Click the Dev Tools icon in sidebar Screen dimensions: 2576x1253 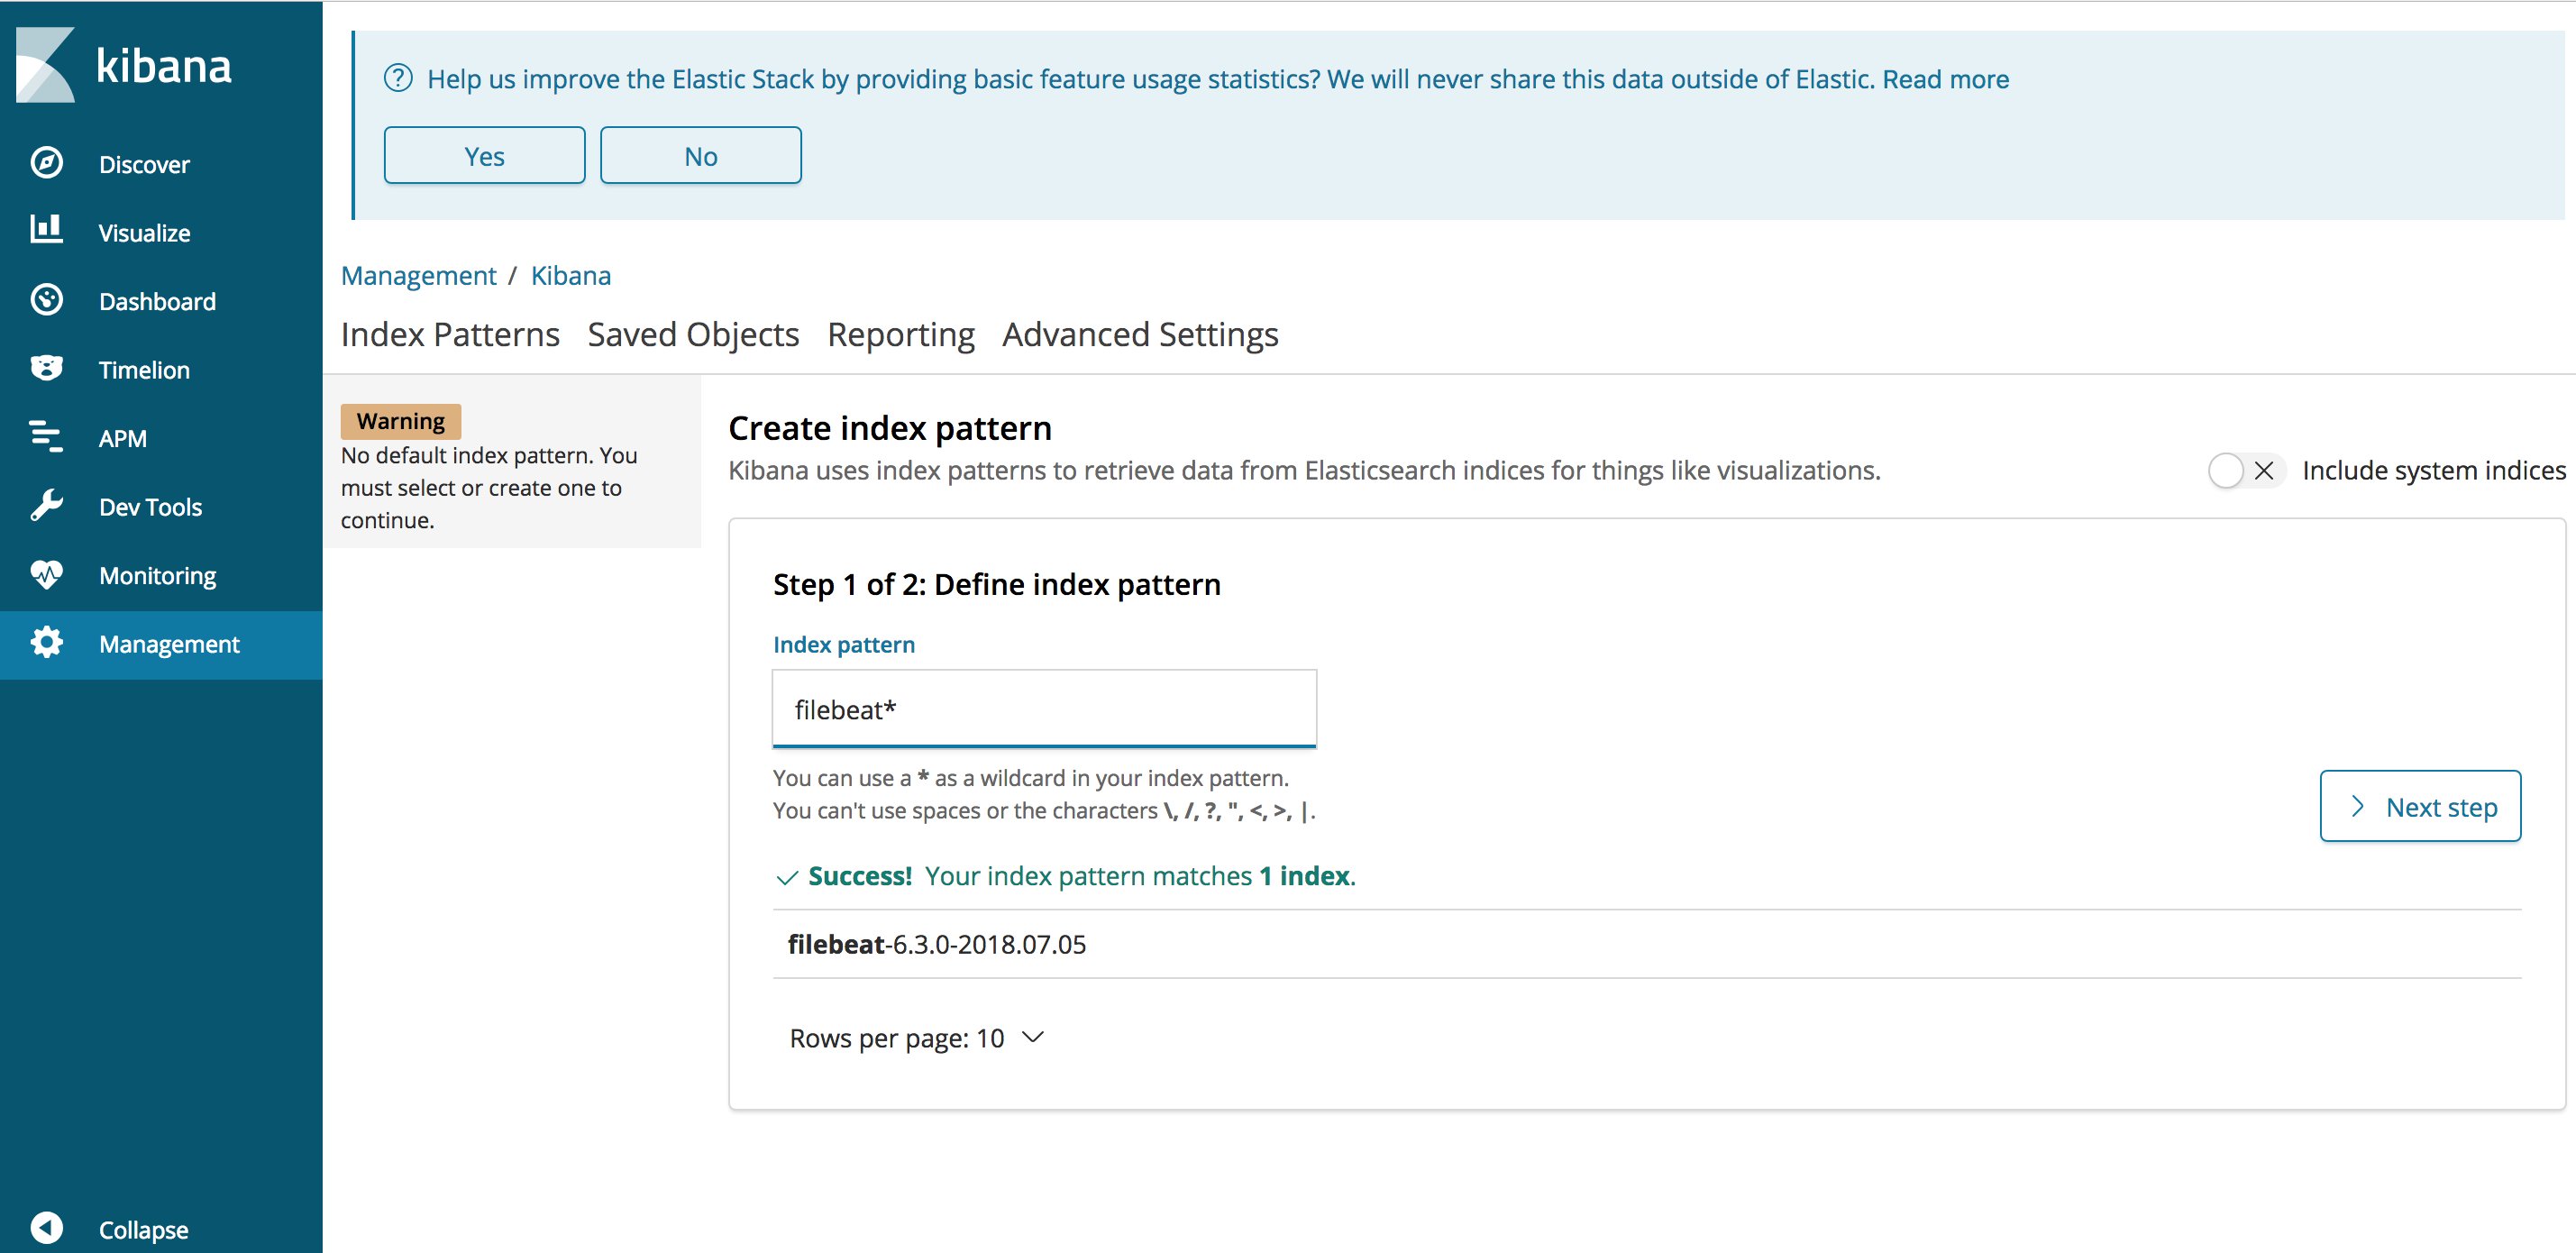pyautogui.click(x=46, y=506)
